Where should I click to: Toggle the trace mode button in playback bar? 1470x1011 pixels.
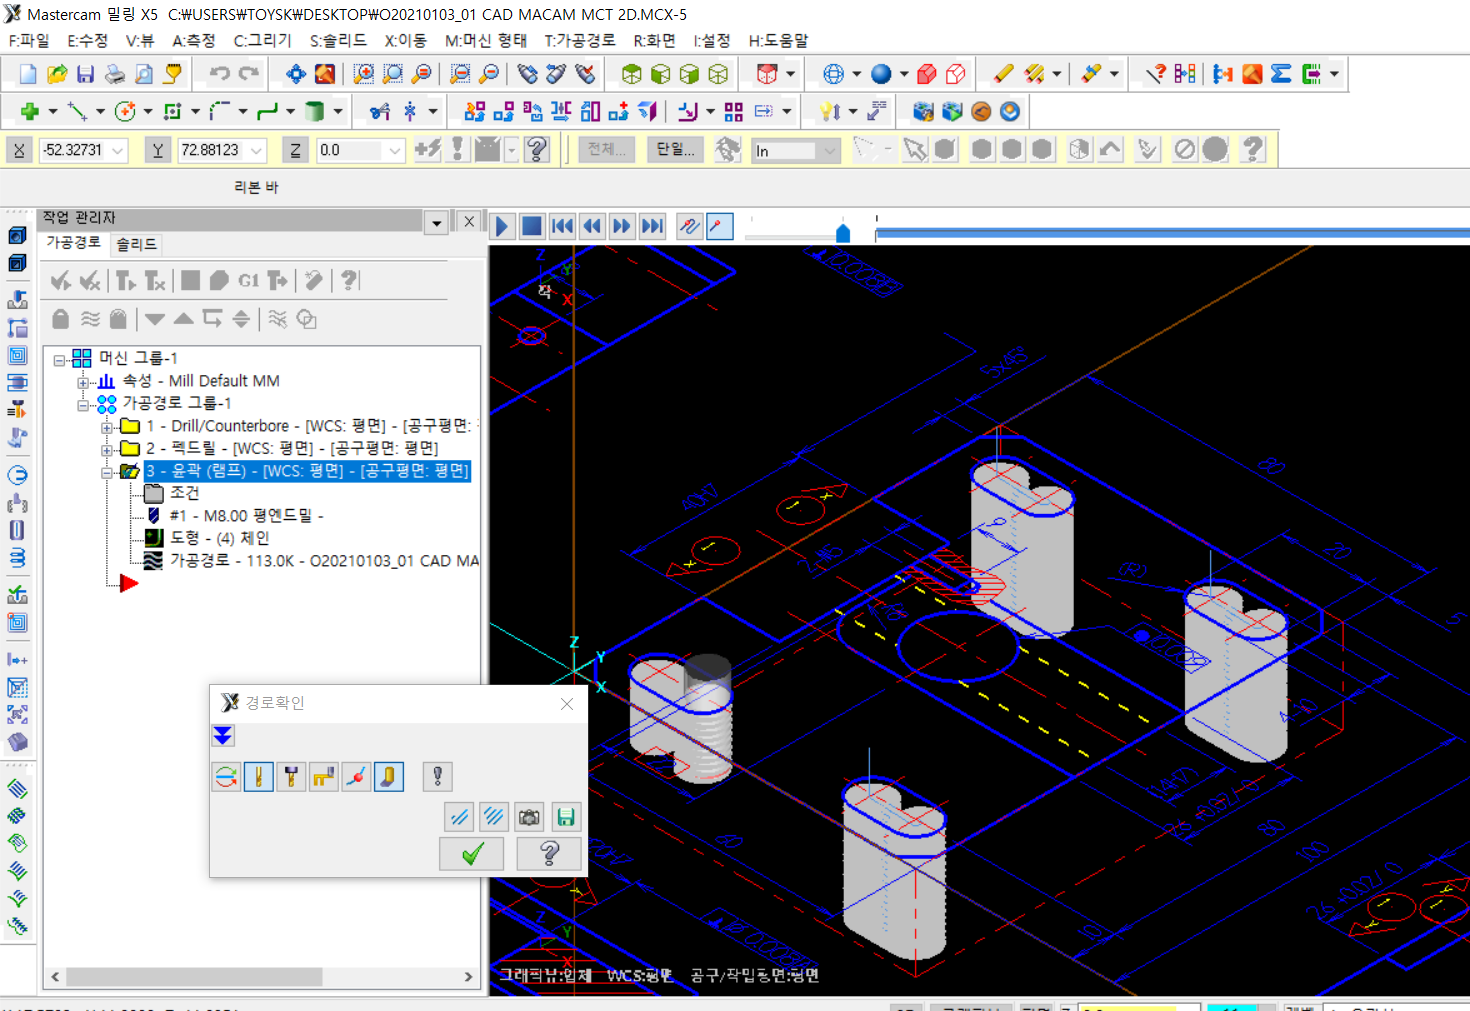point(689,227)
